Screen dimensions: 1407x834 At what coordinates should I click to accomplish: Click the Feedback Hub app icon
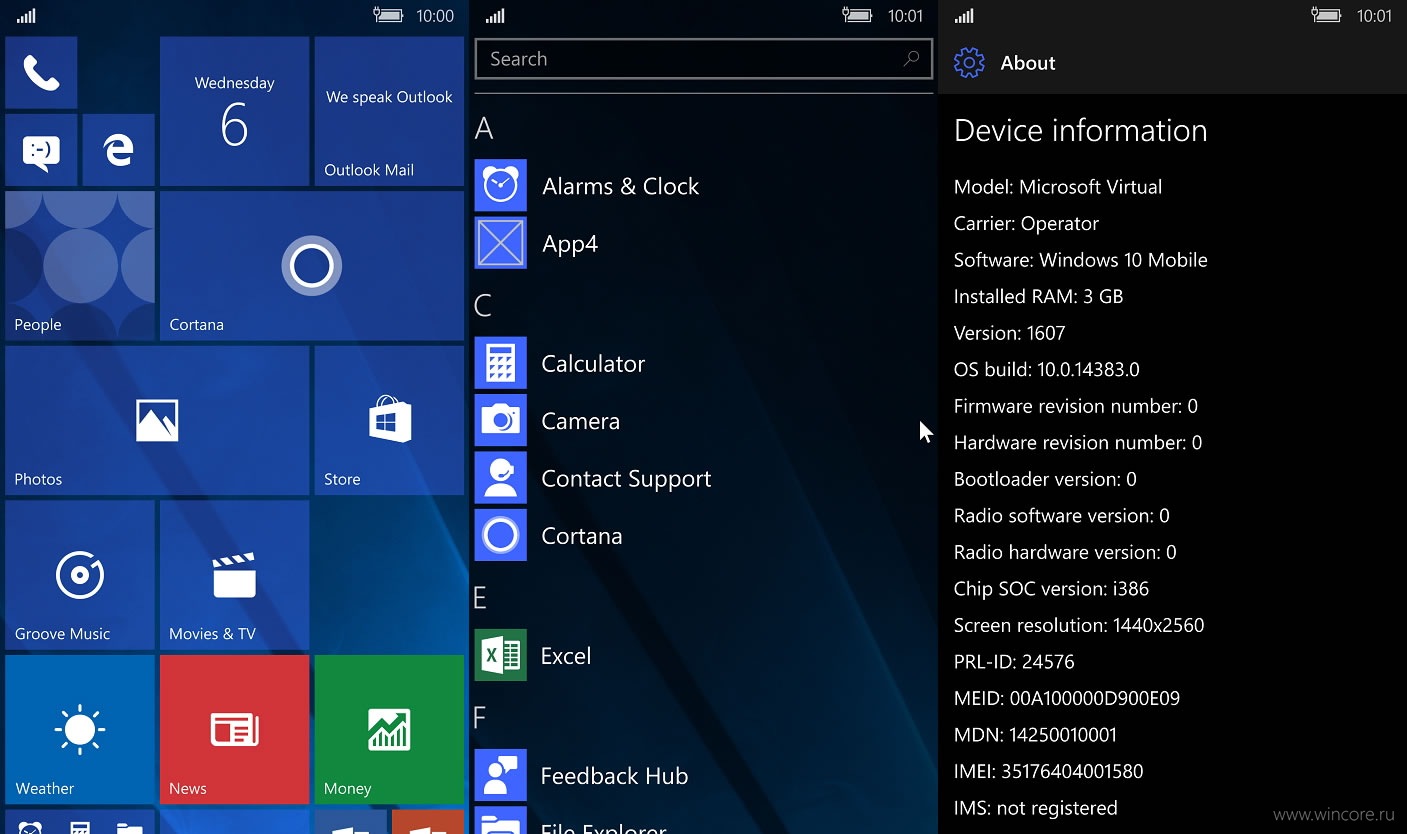click(500, 775)
